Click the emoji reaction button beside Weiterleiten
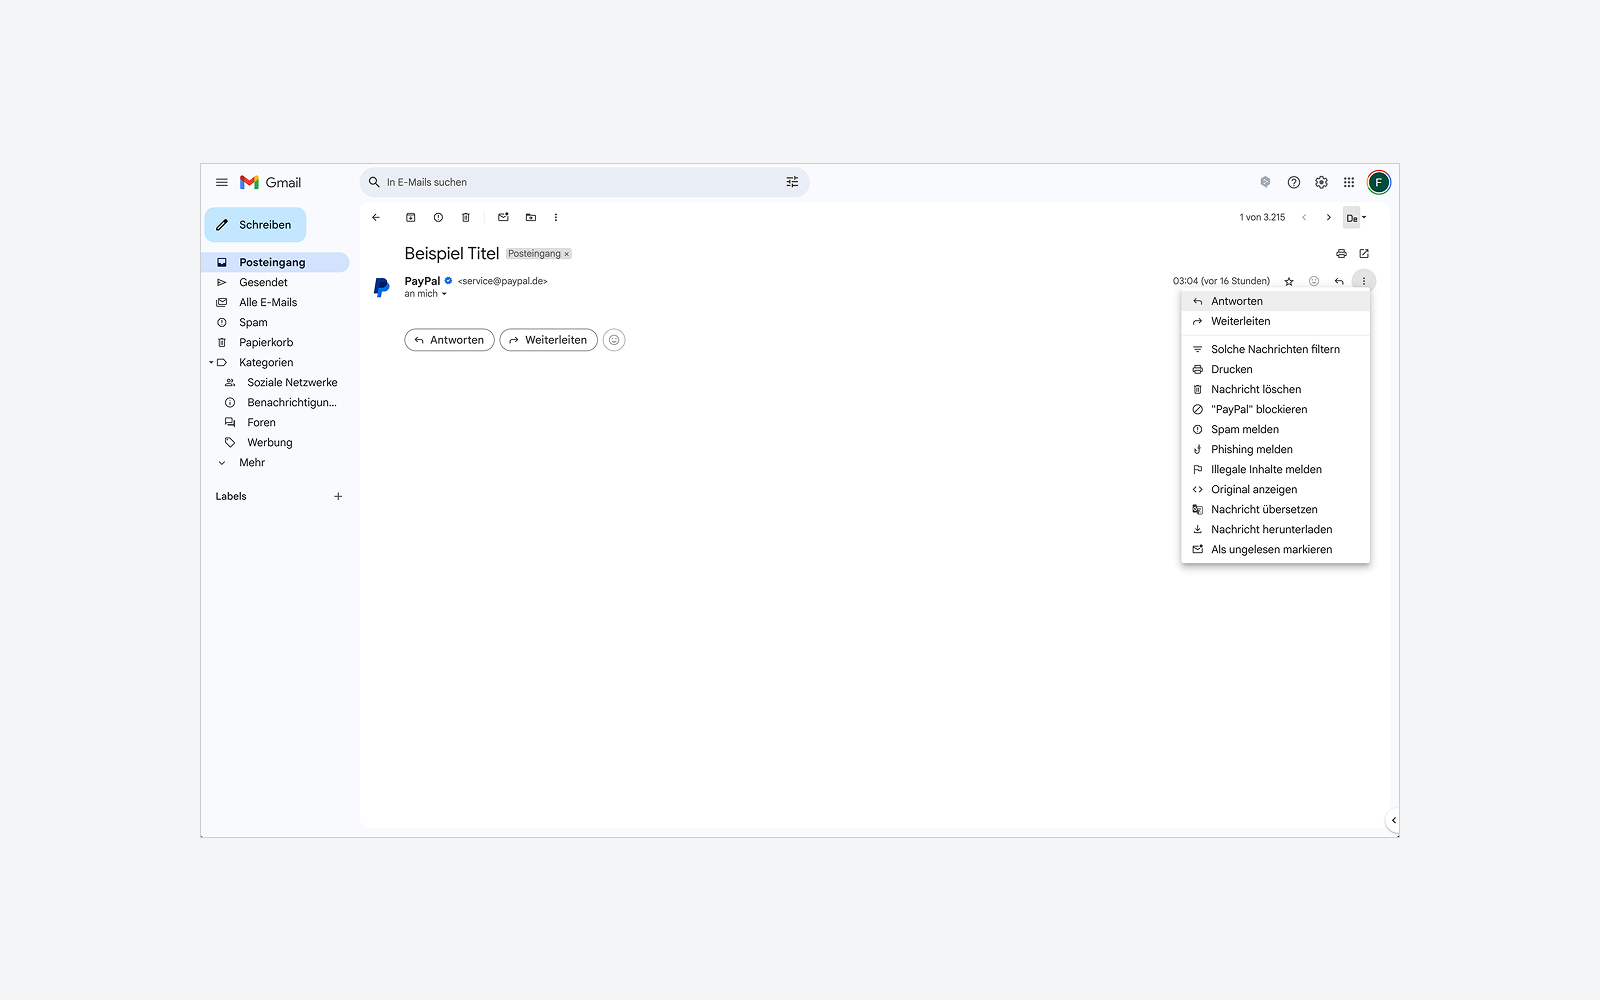Screen dimensions: 1600x1000 tap(614, 340)
